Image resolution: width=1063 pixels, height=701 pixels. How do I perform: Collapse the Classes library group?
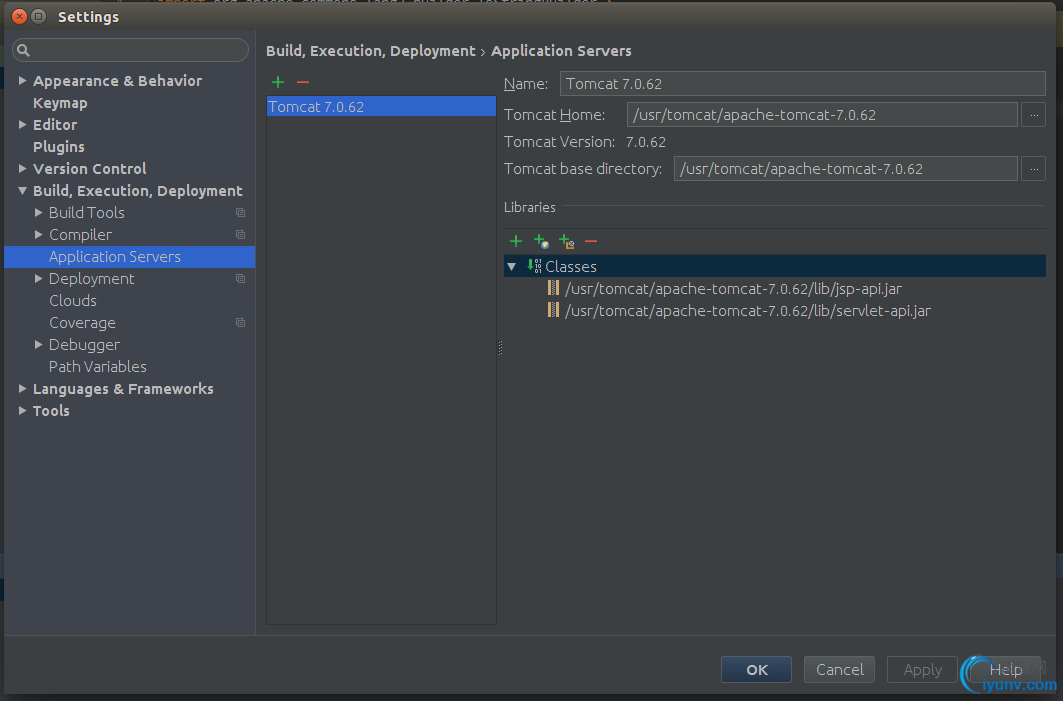(512, 266)
